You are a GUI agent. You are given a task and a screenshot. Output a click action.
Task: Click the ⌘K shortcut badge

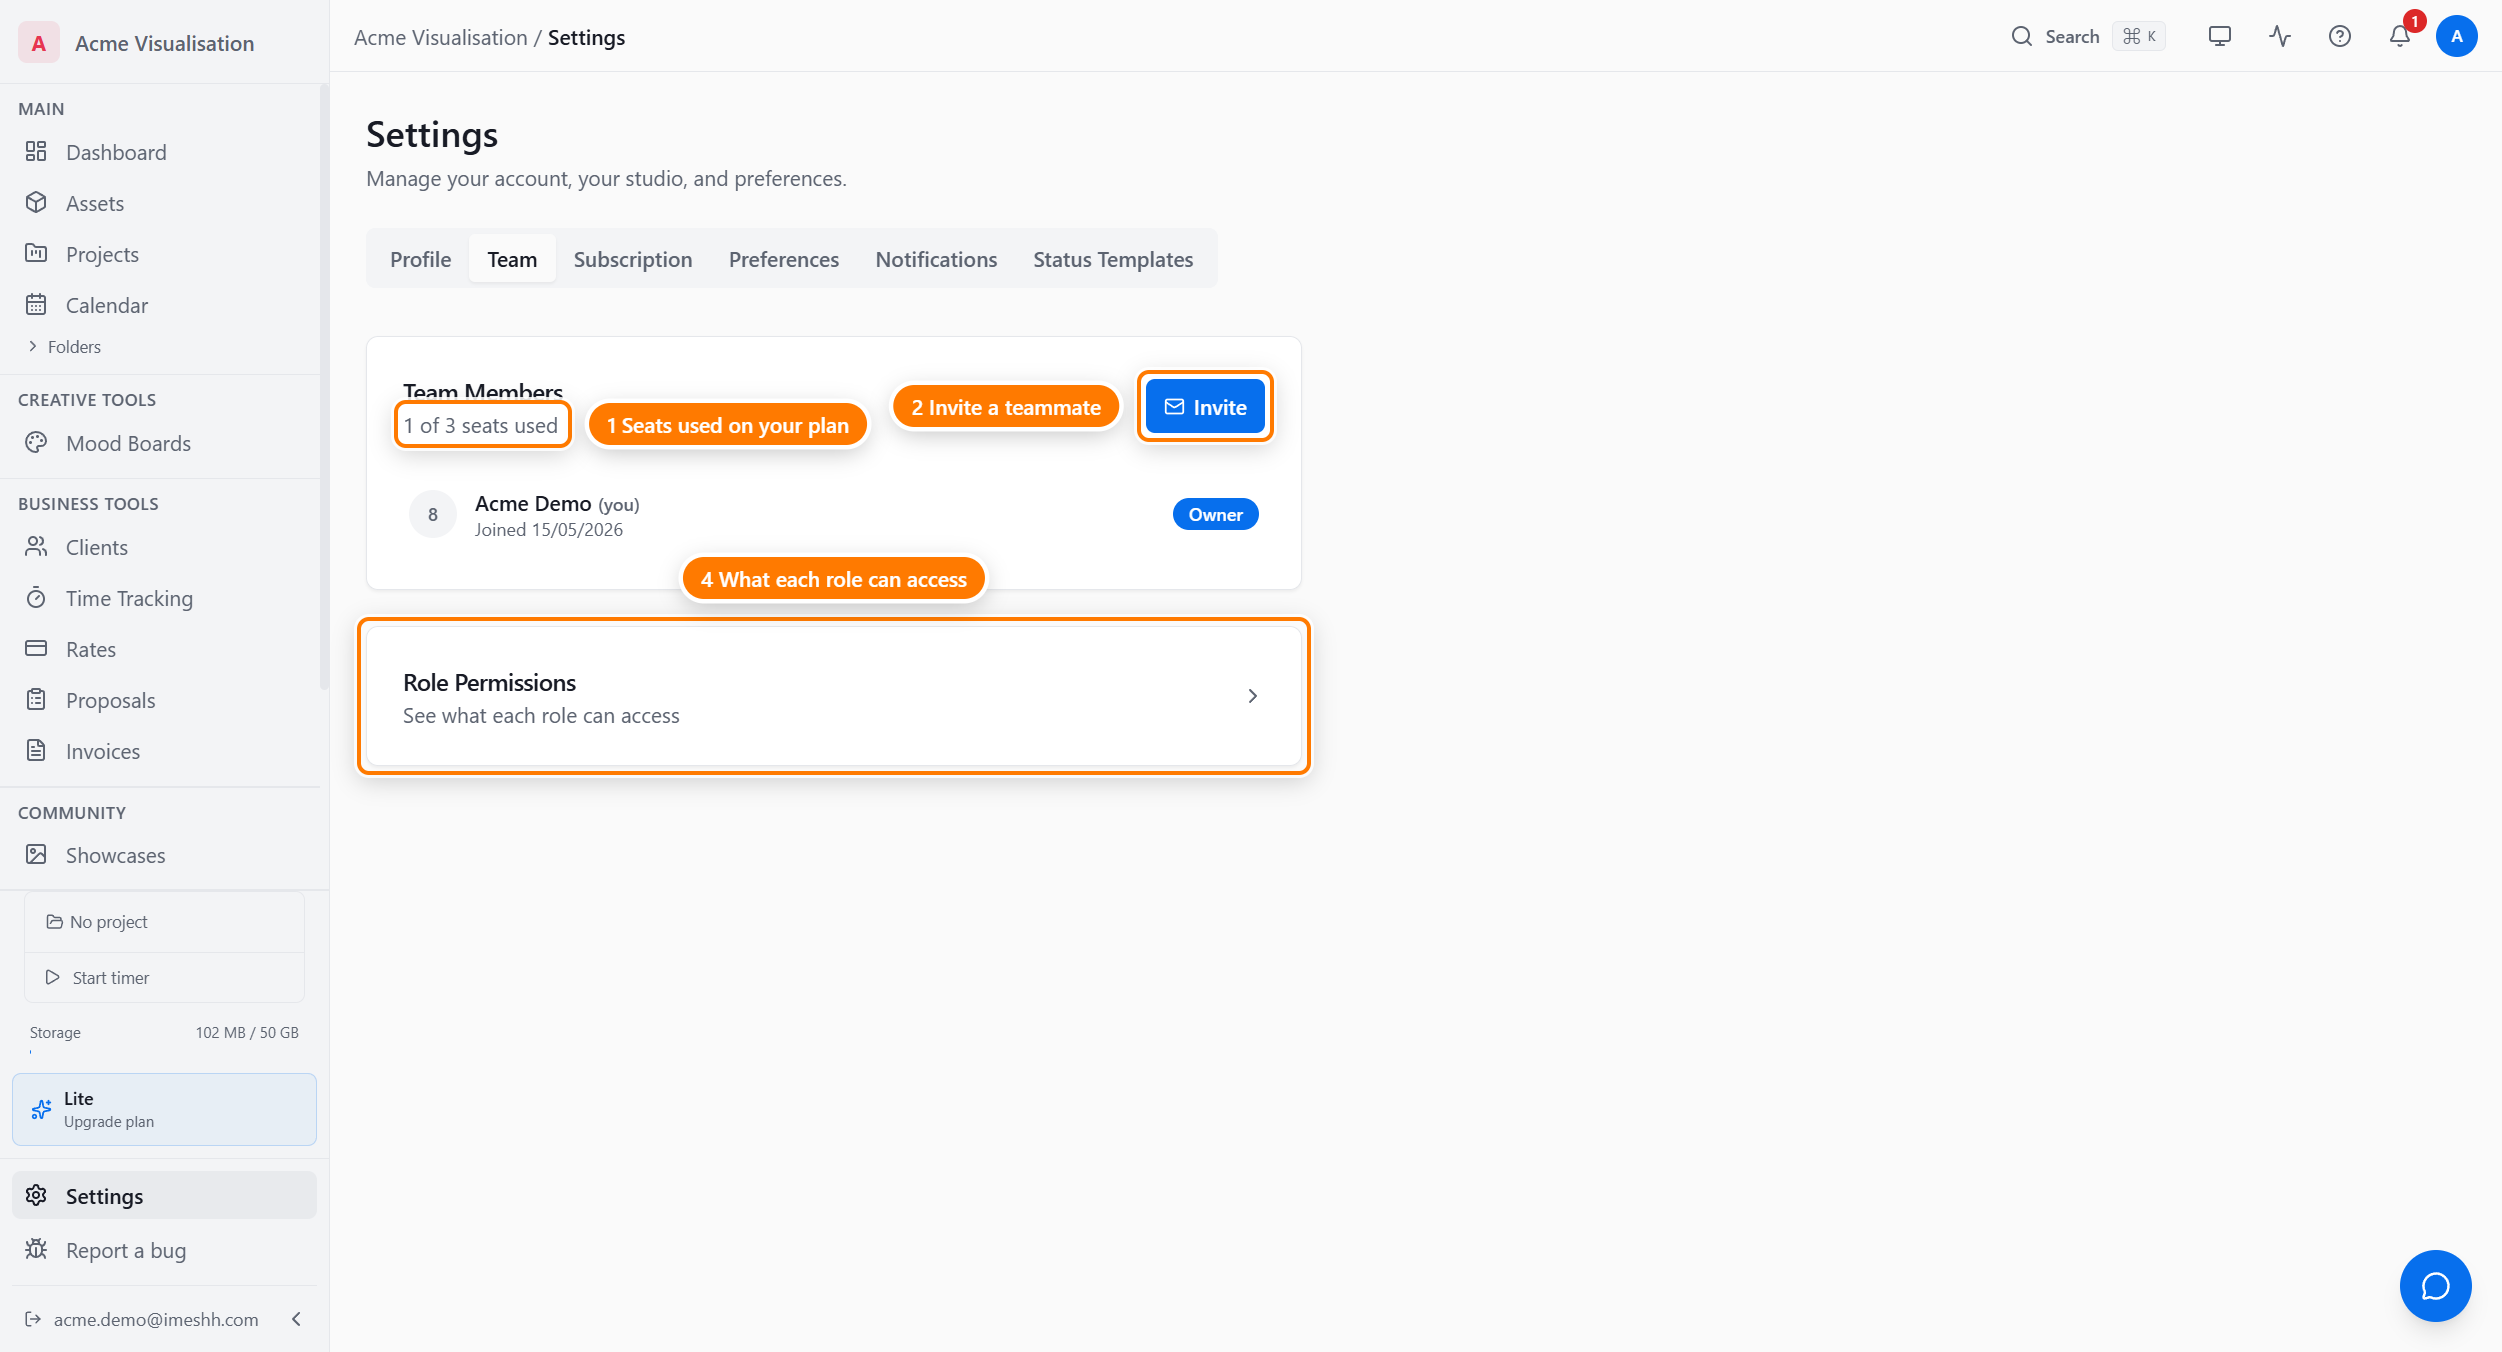click(2139, 36)
